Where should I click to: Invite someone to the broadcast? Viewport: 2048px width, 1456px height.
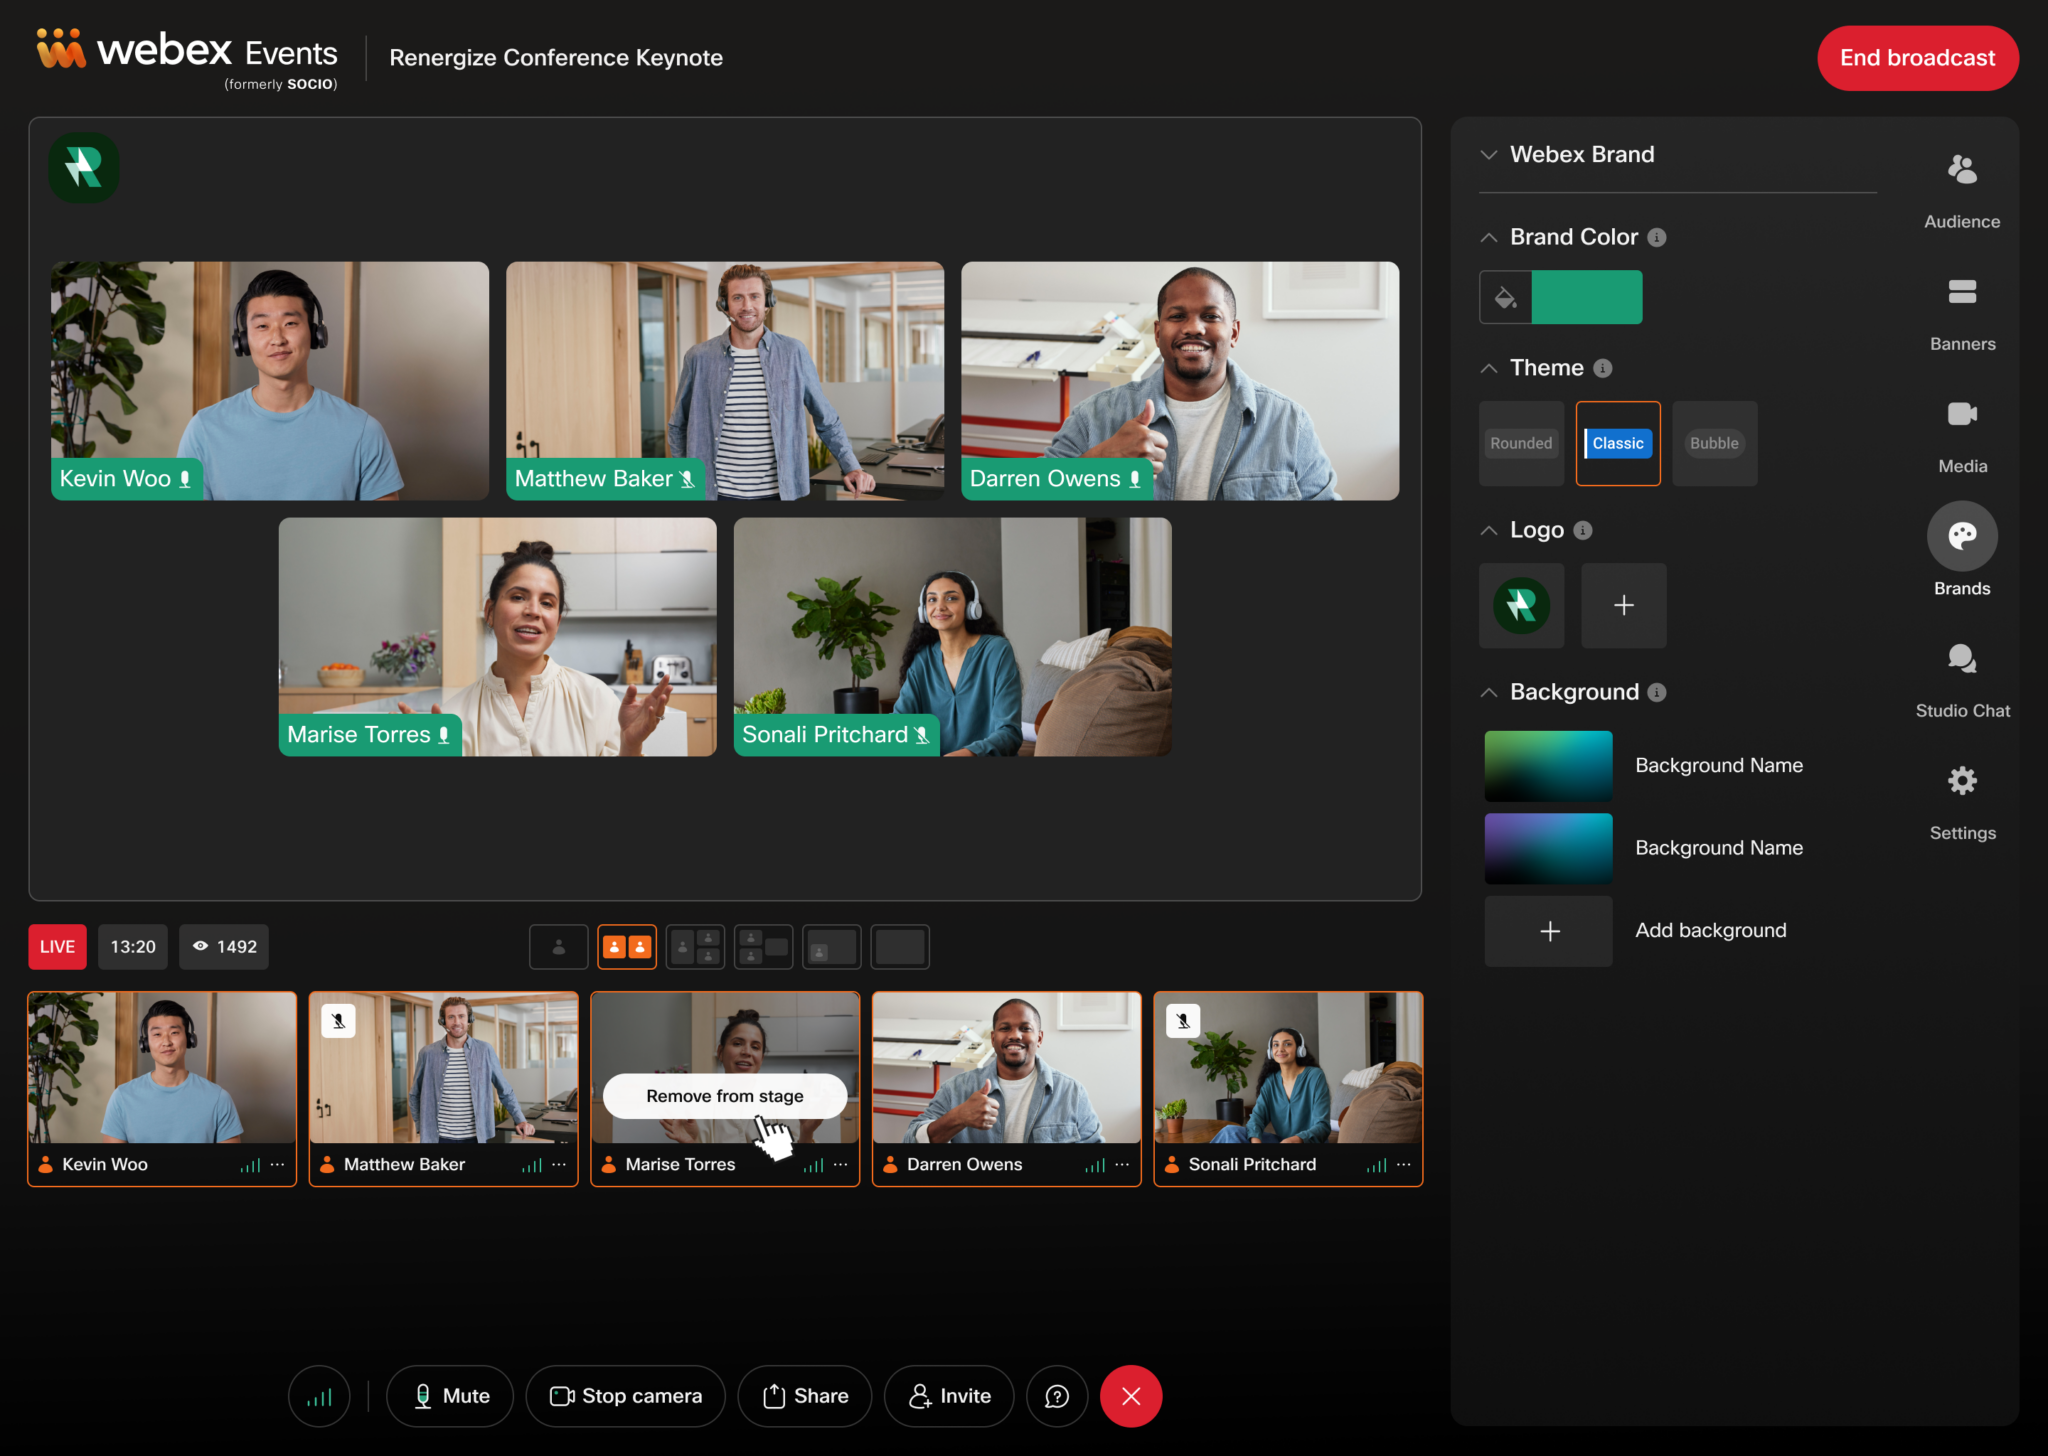(x=948, y=1396)
